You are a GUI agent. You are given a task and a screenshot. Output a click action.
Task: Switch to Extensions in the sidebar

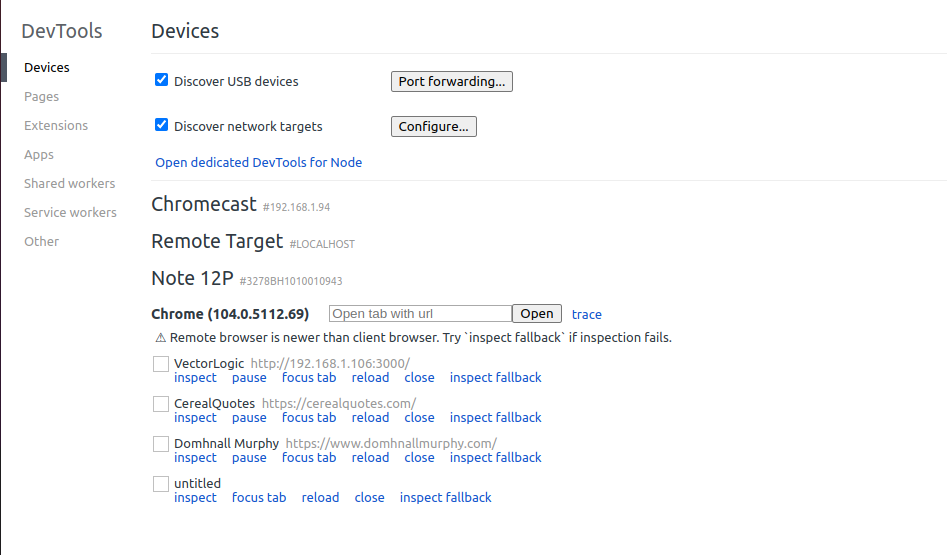[56, 126]
